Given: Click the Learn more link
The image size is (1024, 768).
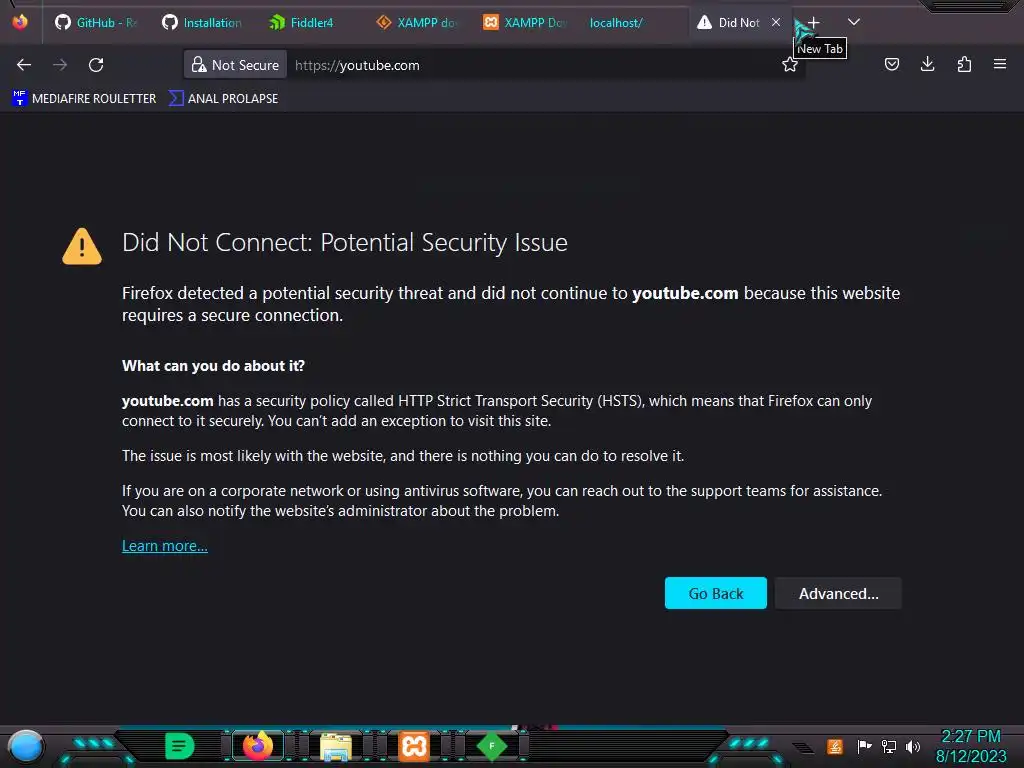Looking at the screenshot, I should tap(165, 546).
